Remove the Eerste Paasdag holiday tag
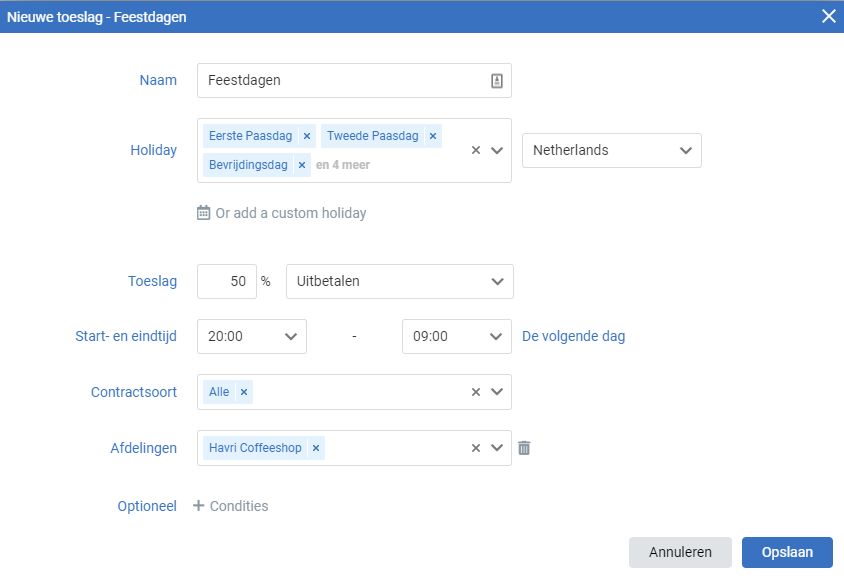This screenshot has width=844, height=581. coord(307,136)
